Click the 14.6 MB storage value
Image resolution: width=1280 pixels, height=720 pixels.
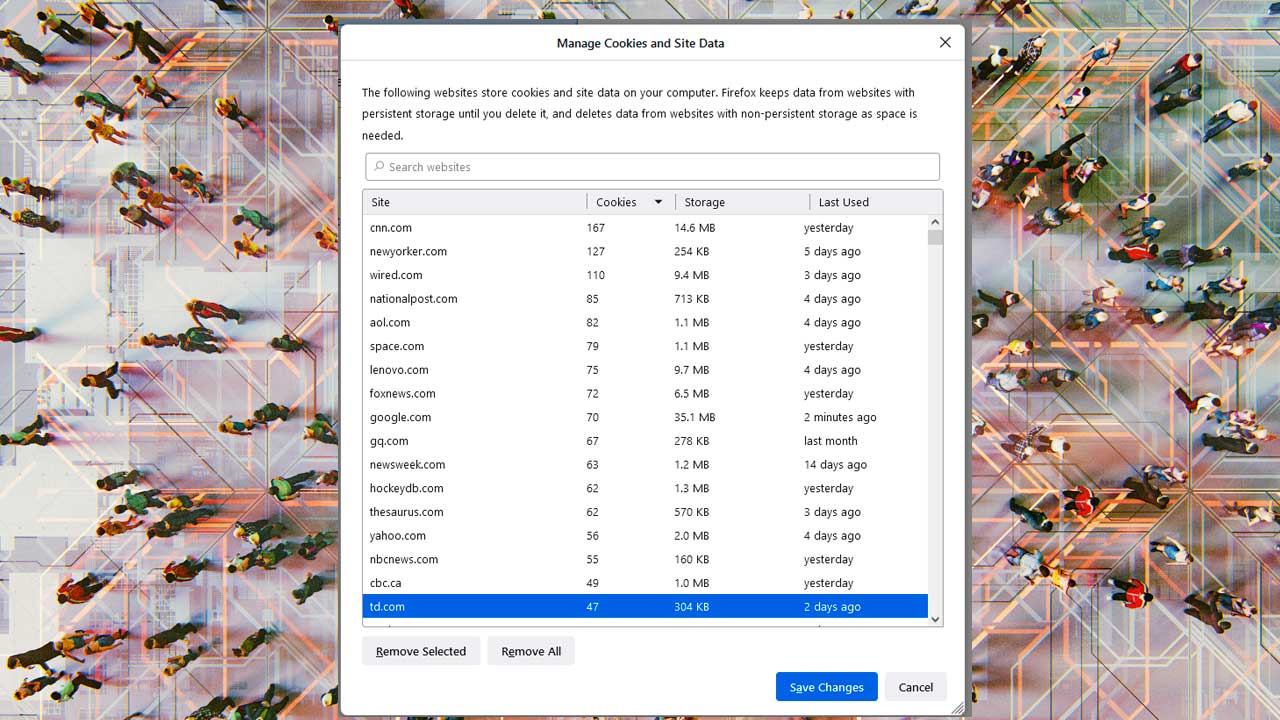pos(694,228)
